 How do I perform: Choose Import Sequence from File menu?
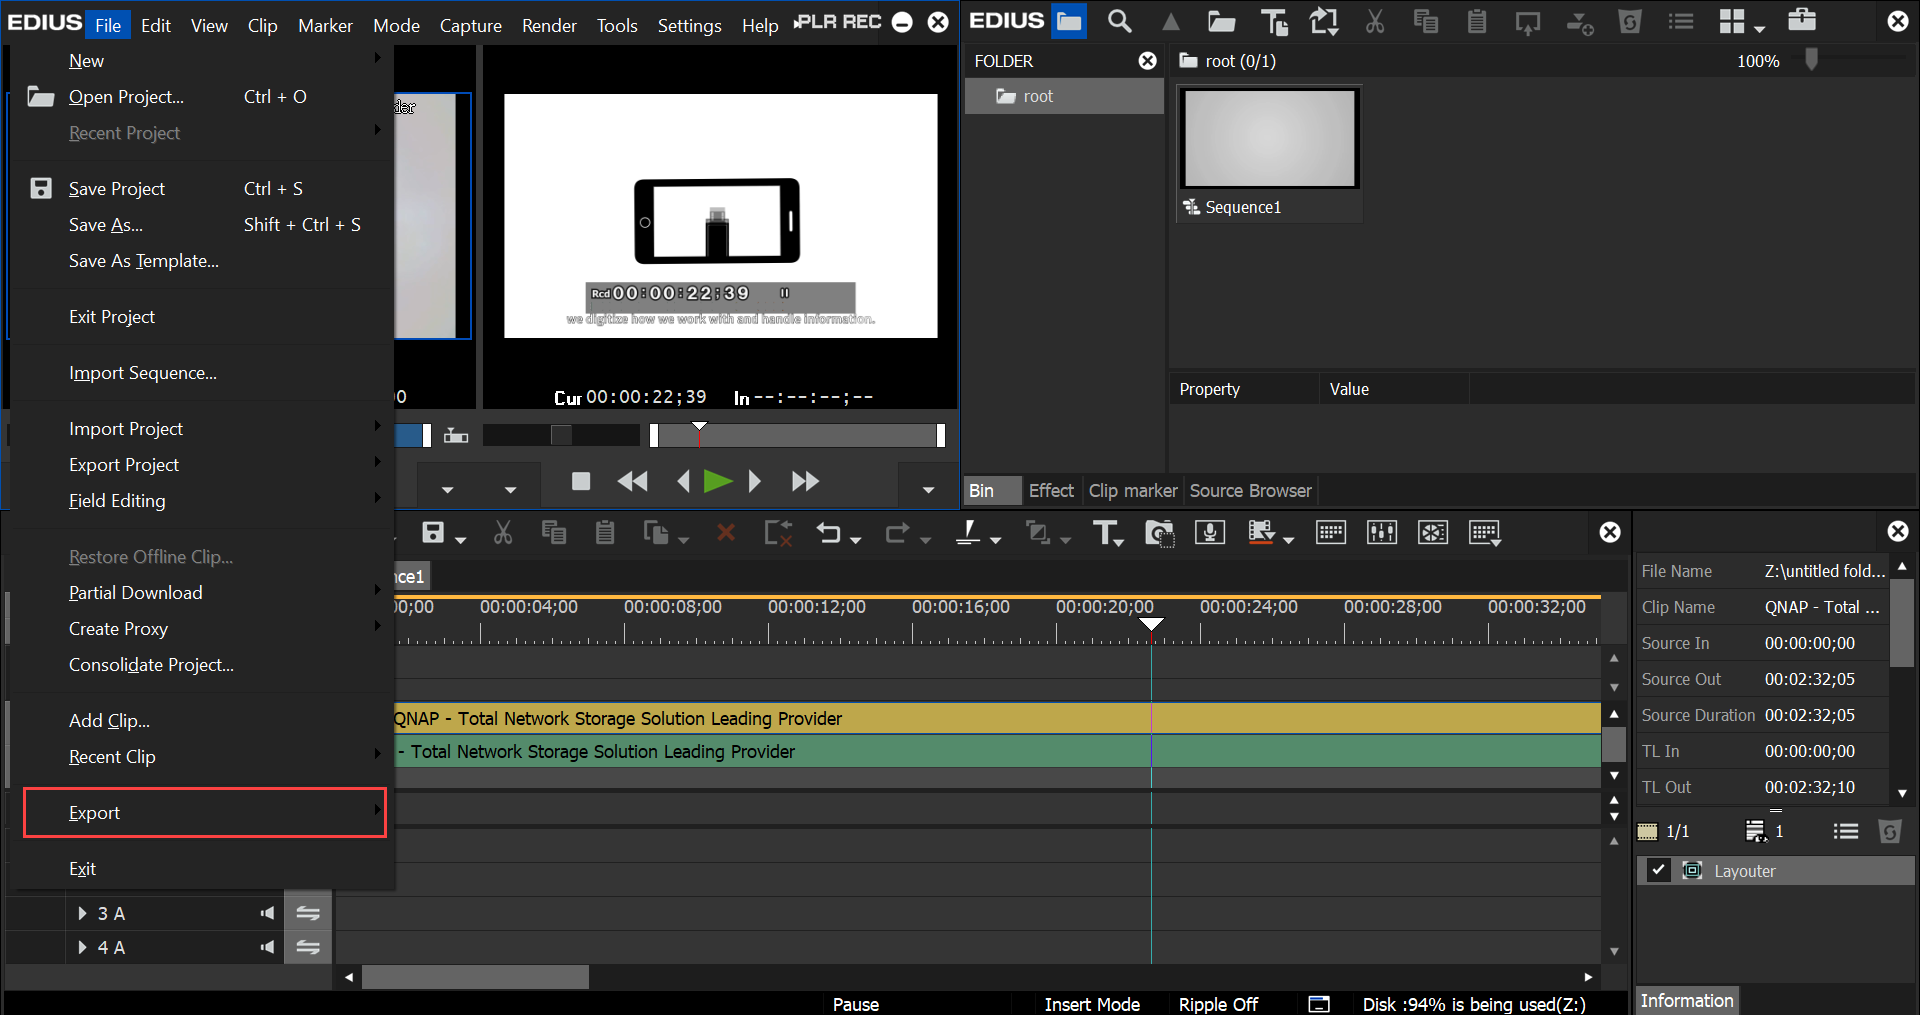[x=143, y=373]
